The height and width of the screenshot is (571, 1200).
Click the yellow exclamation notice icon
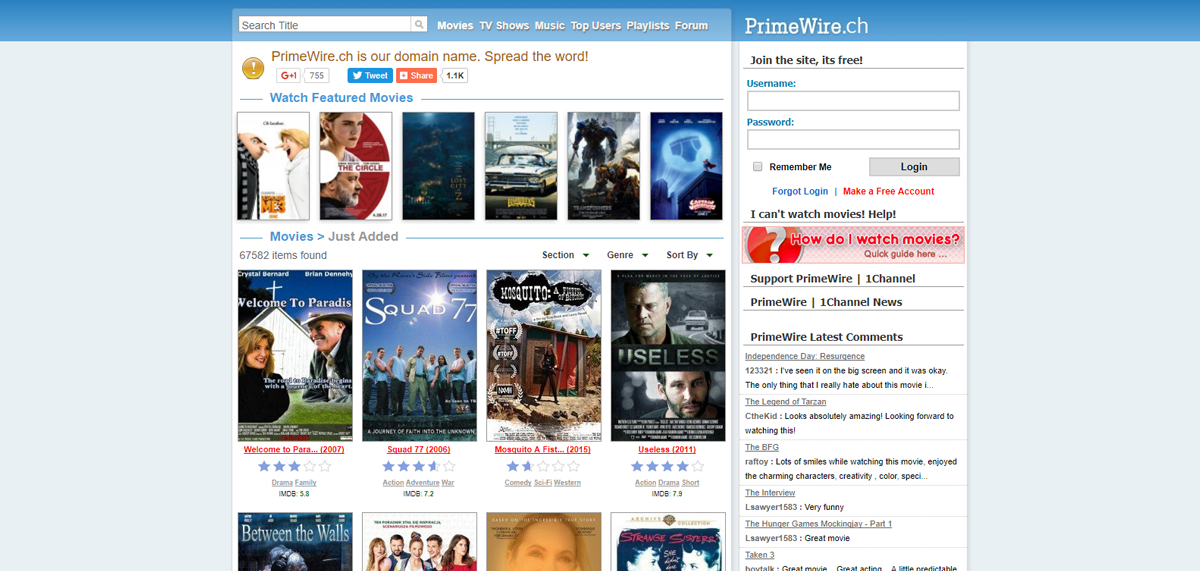(x=253, y=68)
